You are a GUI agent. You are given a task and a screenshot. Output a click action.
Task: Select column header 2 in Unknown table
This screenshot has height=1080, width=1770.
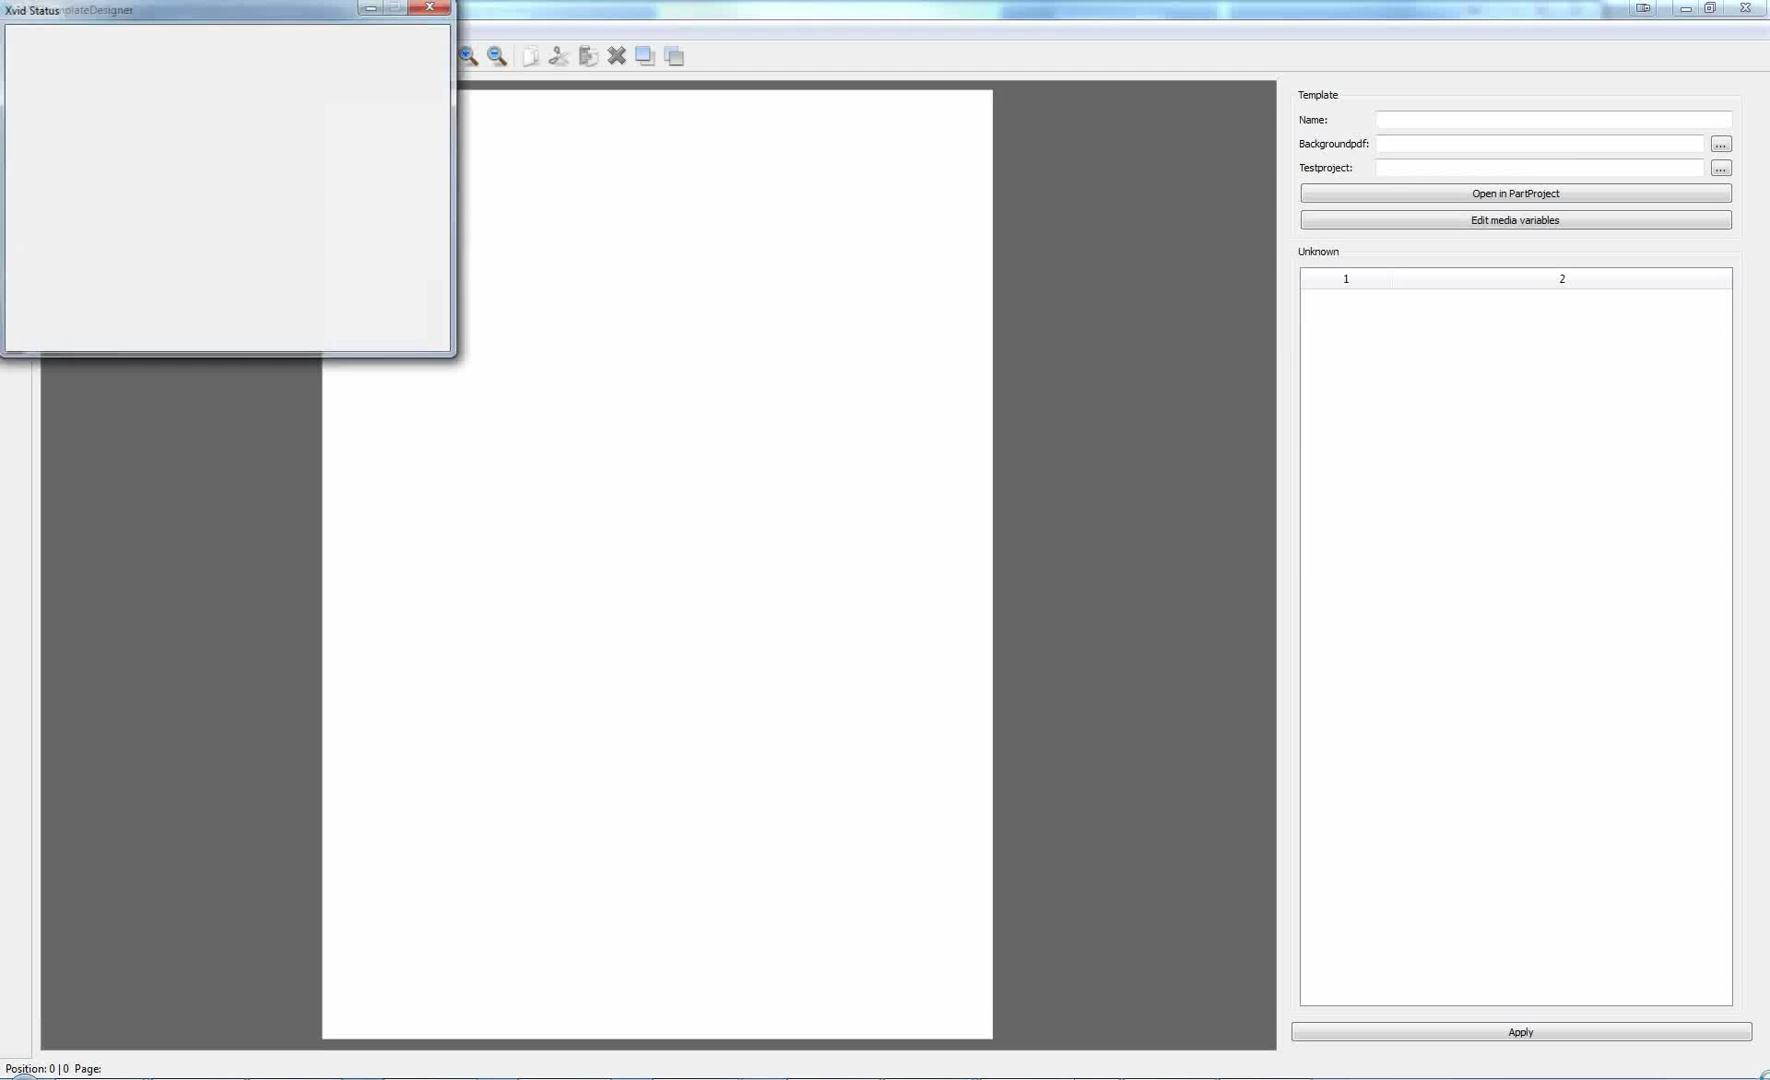(1562, 279)
